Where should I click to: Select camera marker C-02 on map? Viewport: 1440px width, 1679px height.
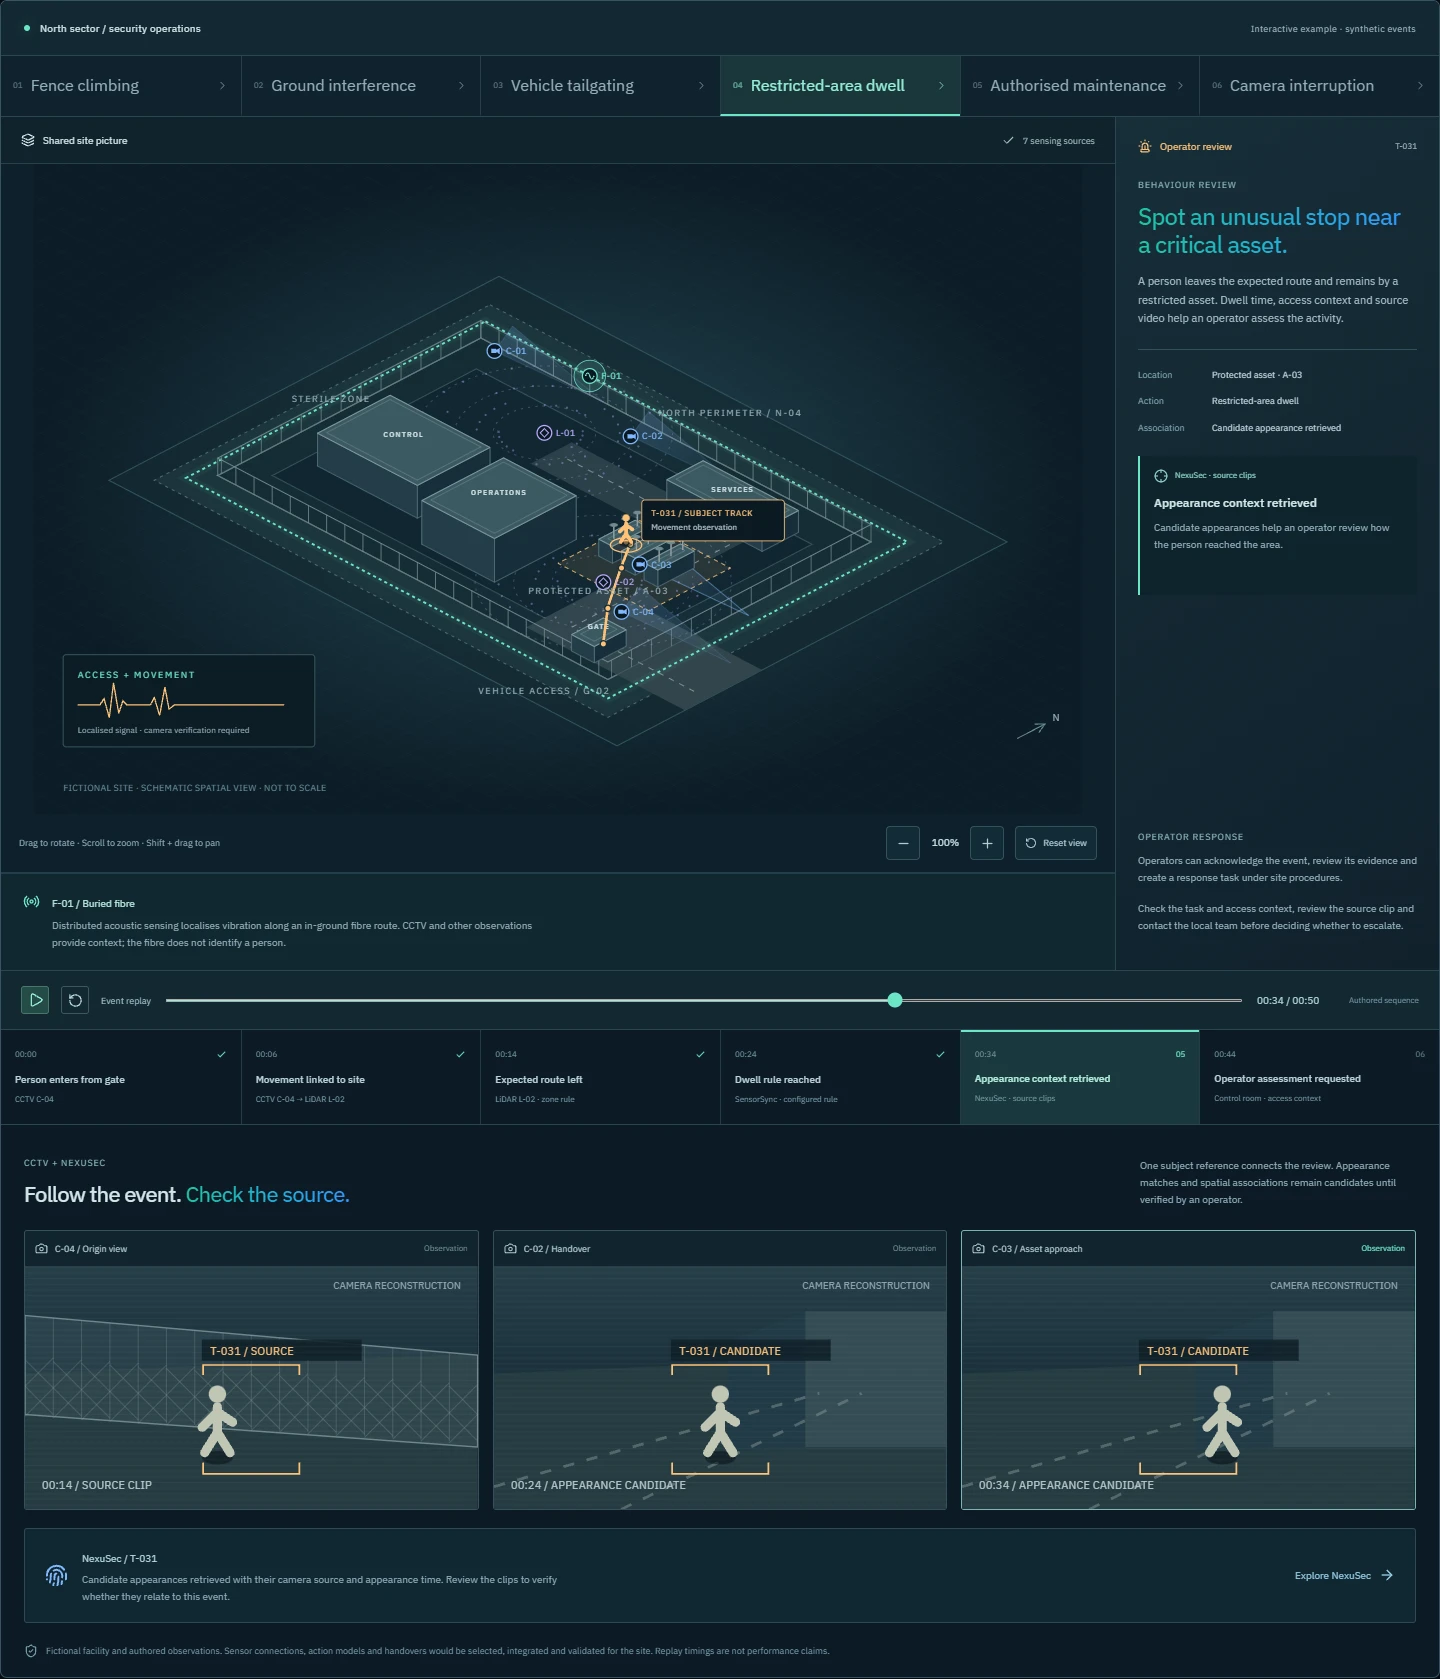pos(630,436)
